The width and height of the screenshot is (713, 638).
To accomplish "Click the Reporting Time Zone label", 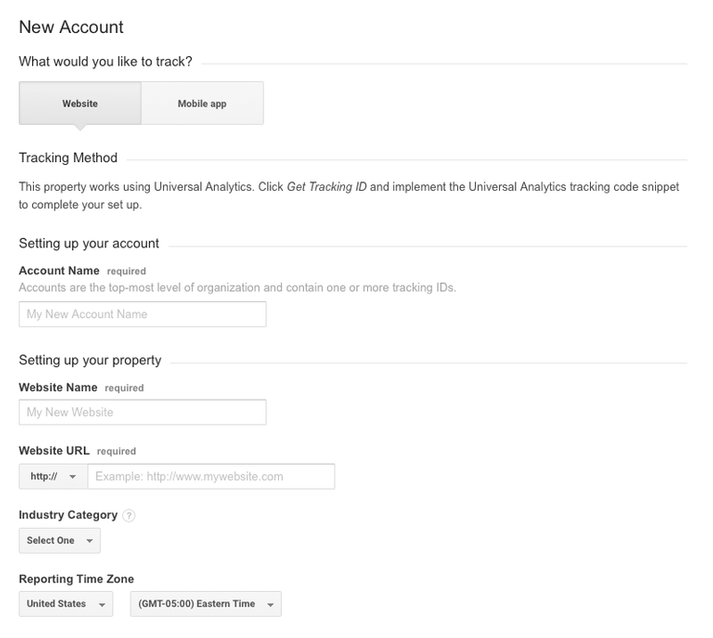I will pos(76,579).
